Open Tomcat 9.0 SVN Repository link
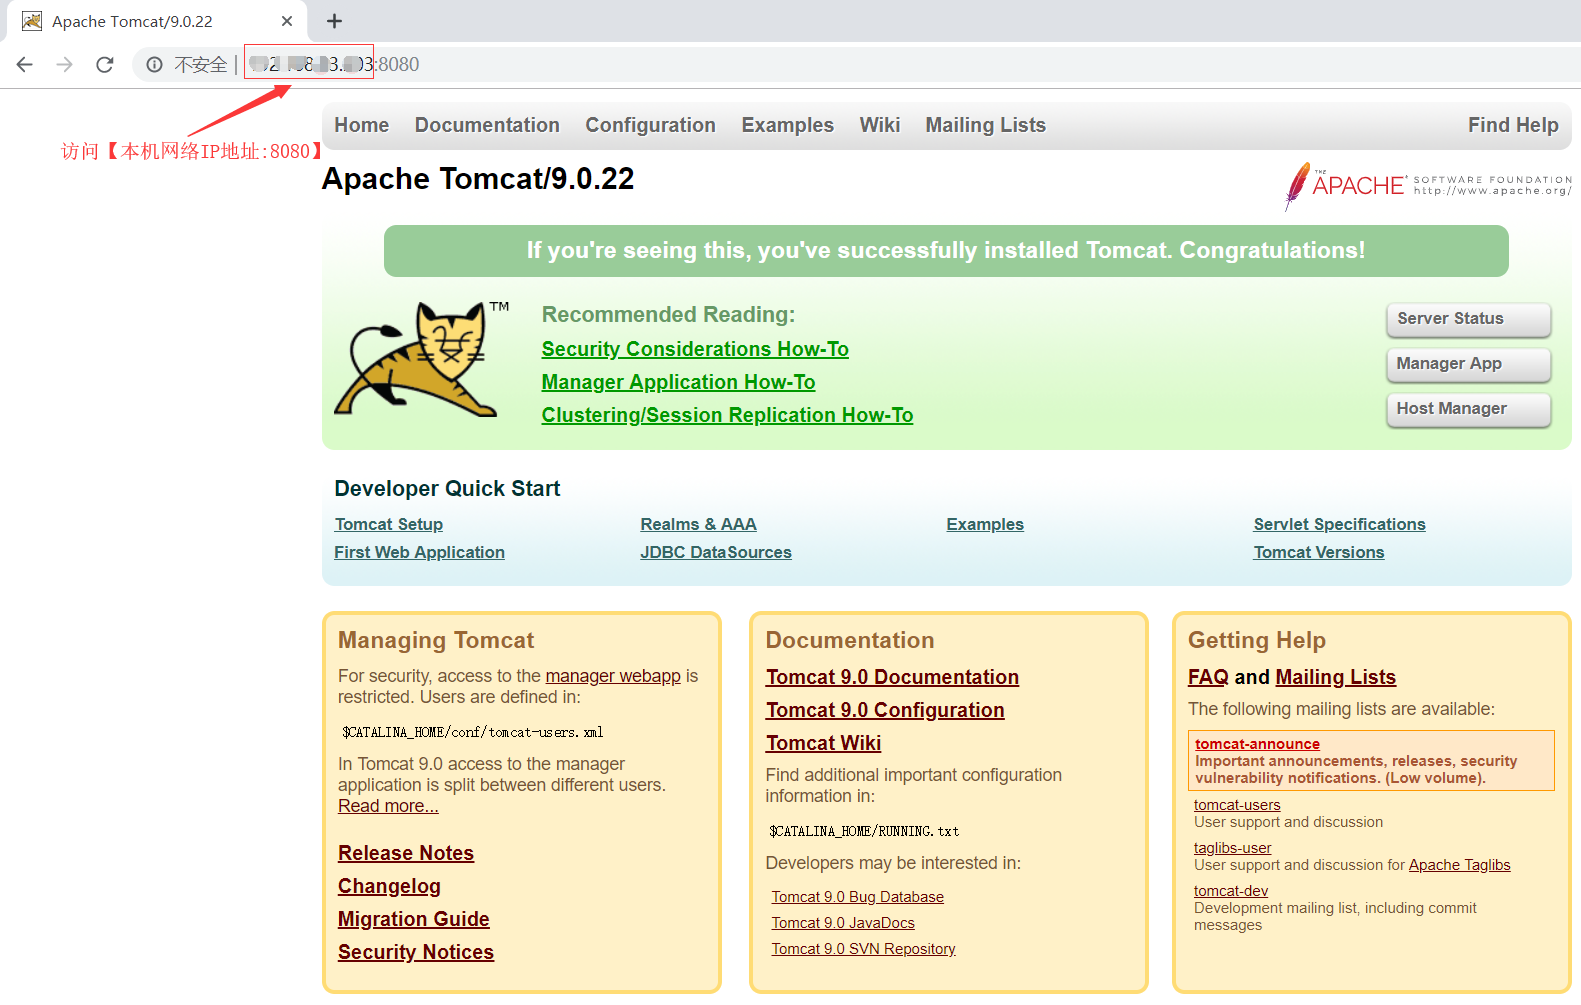1581x1005 pixels. click(x=863, y=949)
